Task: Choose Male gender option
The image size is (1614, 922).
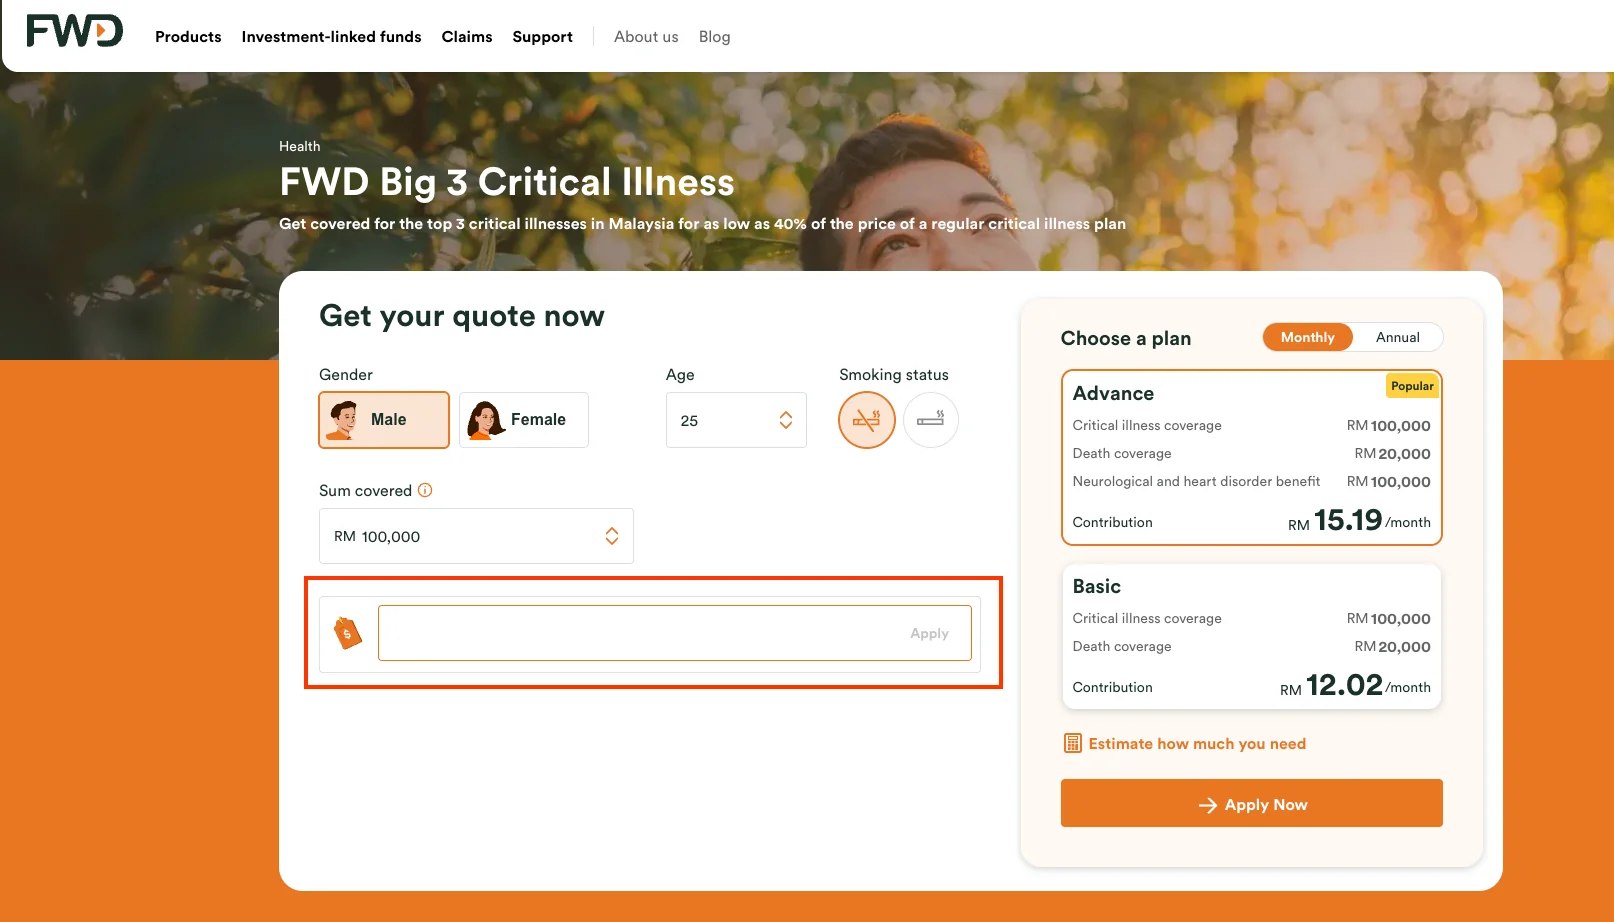Action: (384, 420)
